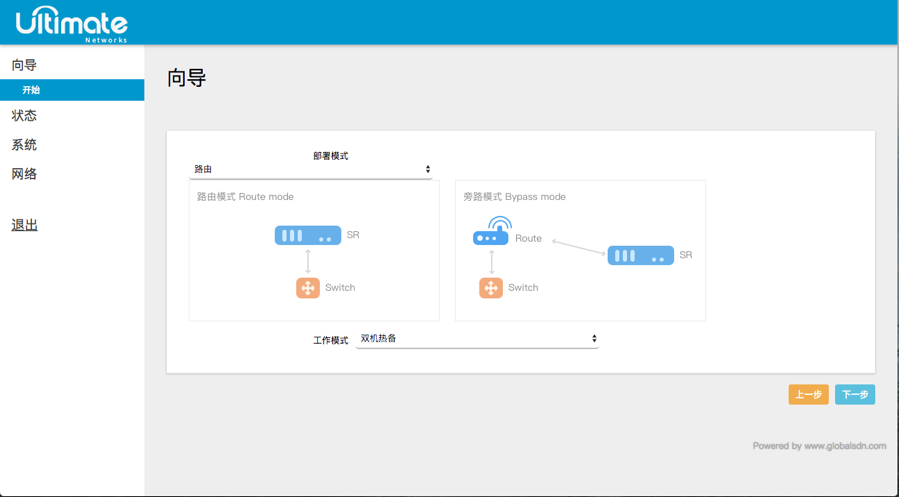Open the 状态 status menu
The height and width of the screenshot is (497, 899).
click(25, 116)
